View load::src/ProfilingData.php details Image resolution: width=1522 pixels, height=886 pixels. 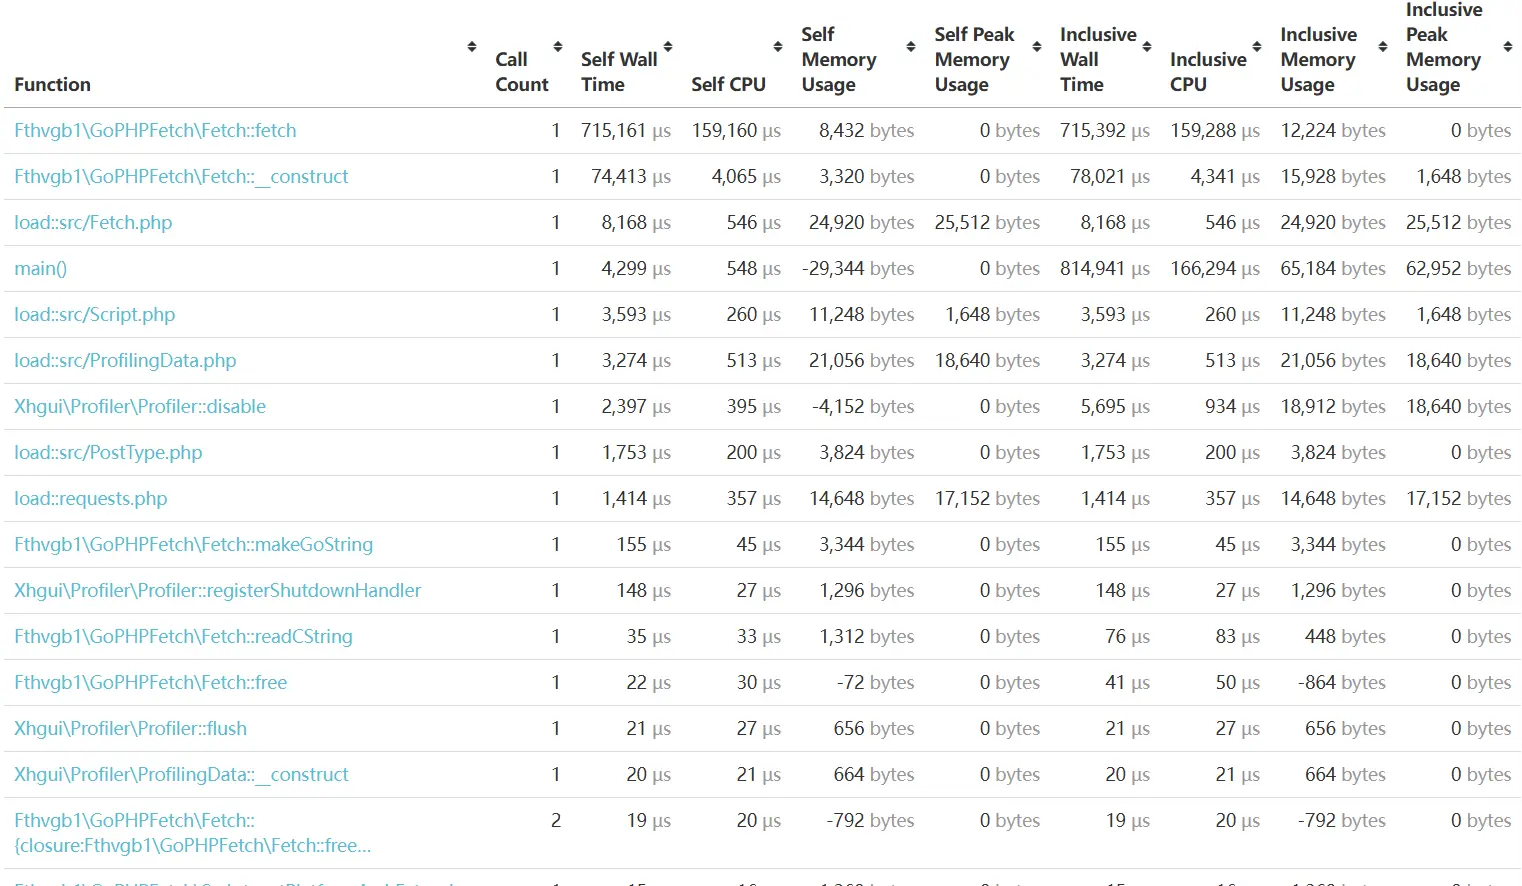(x=125, y=361)
